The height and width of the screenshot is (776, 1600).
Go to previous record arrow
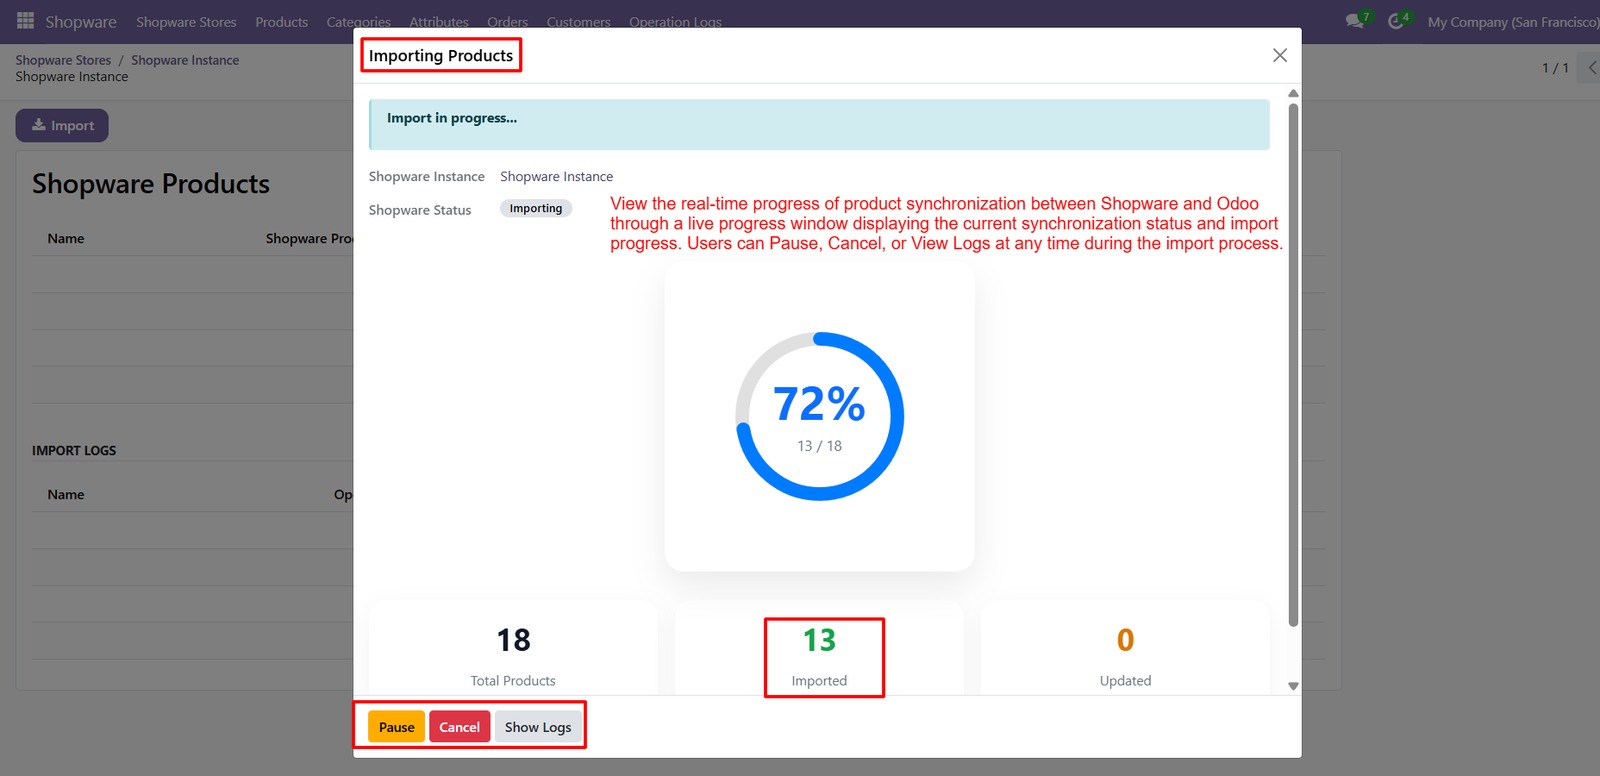coord(1591,67)
